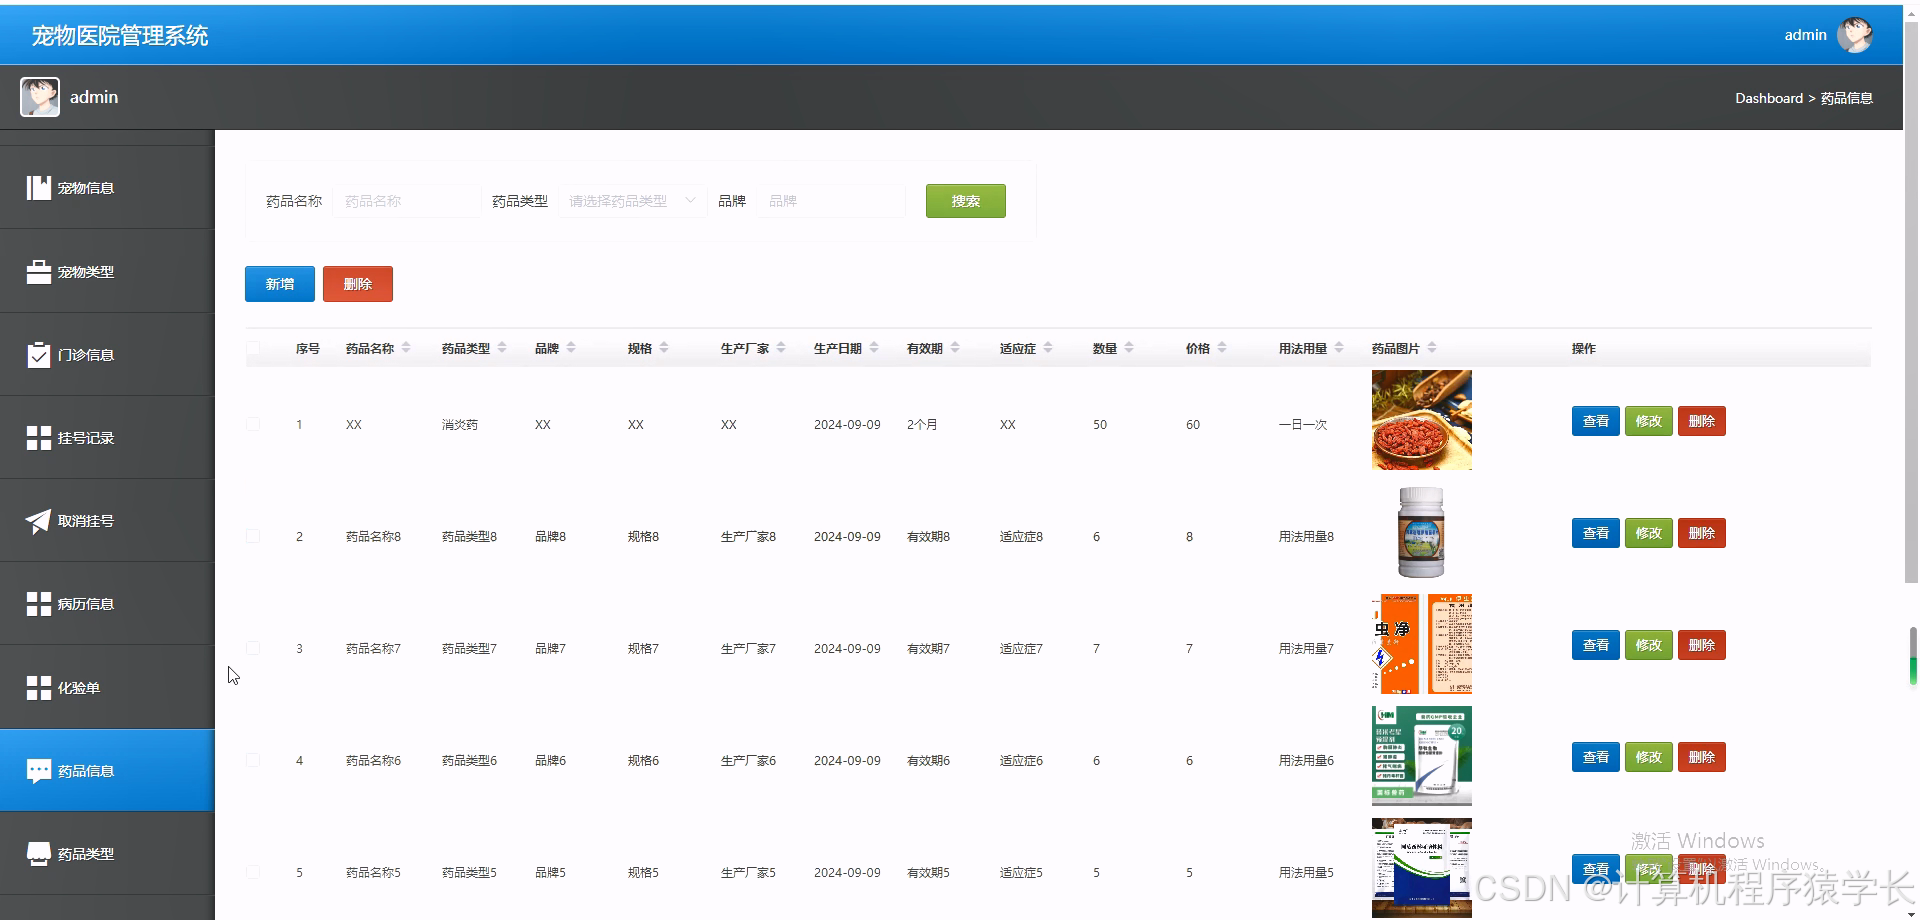Open the green package image in row 4
Image resolution: width=1920 pixels, height=920 pixels.
coord(1422,756)
